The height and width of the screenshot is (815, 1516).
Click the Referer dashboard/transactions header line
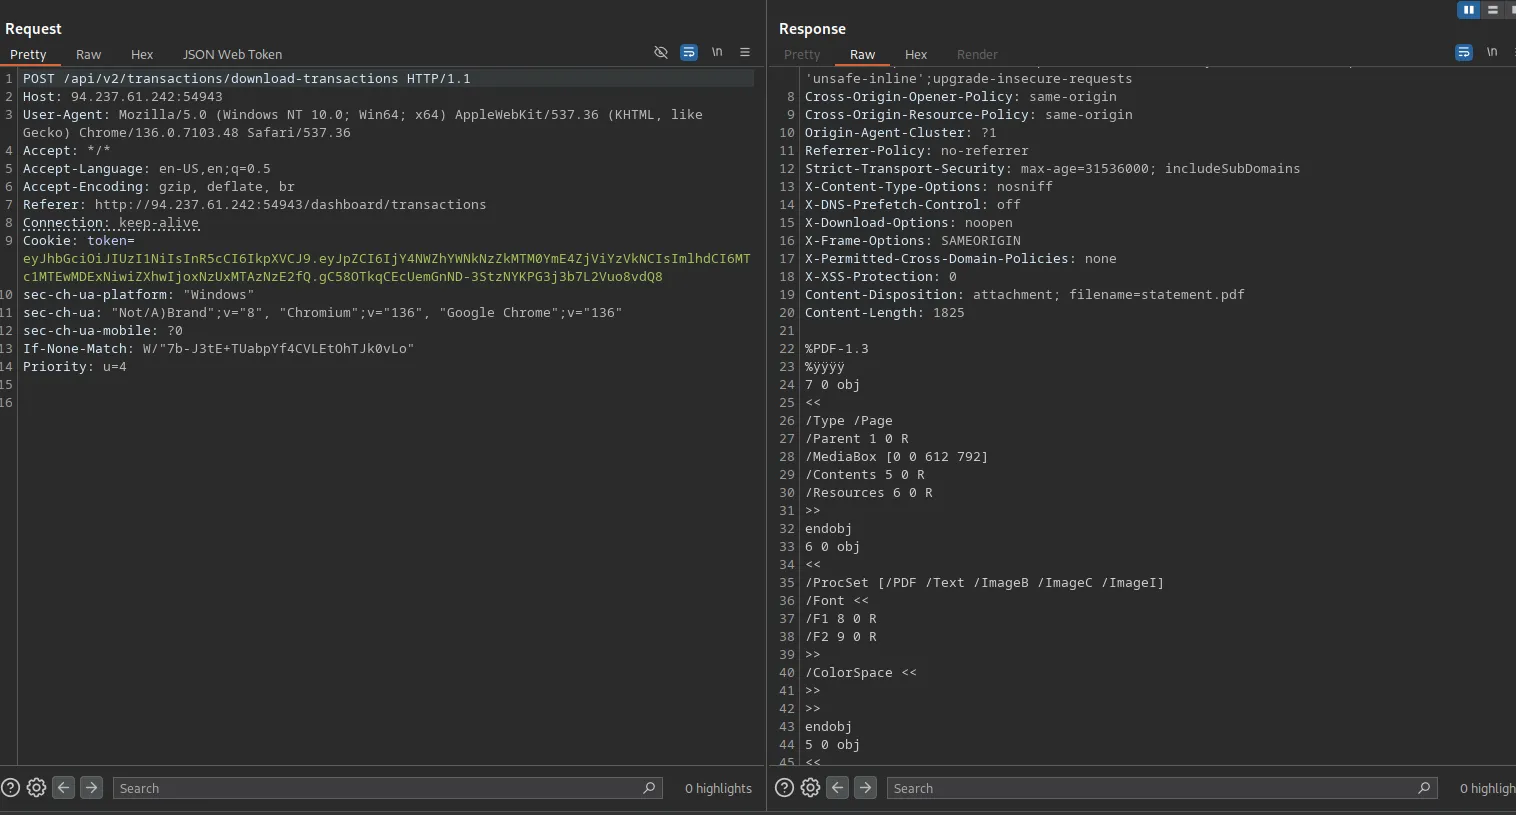point(255,205)
